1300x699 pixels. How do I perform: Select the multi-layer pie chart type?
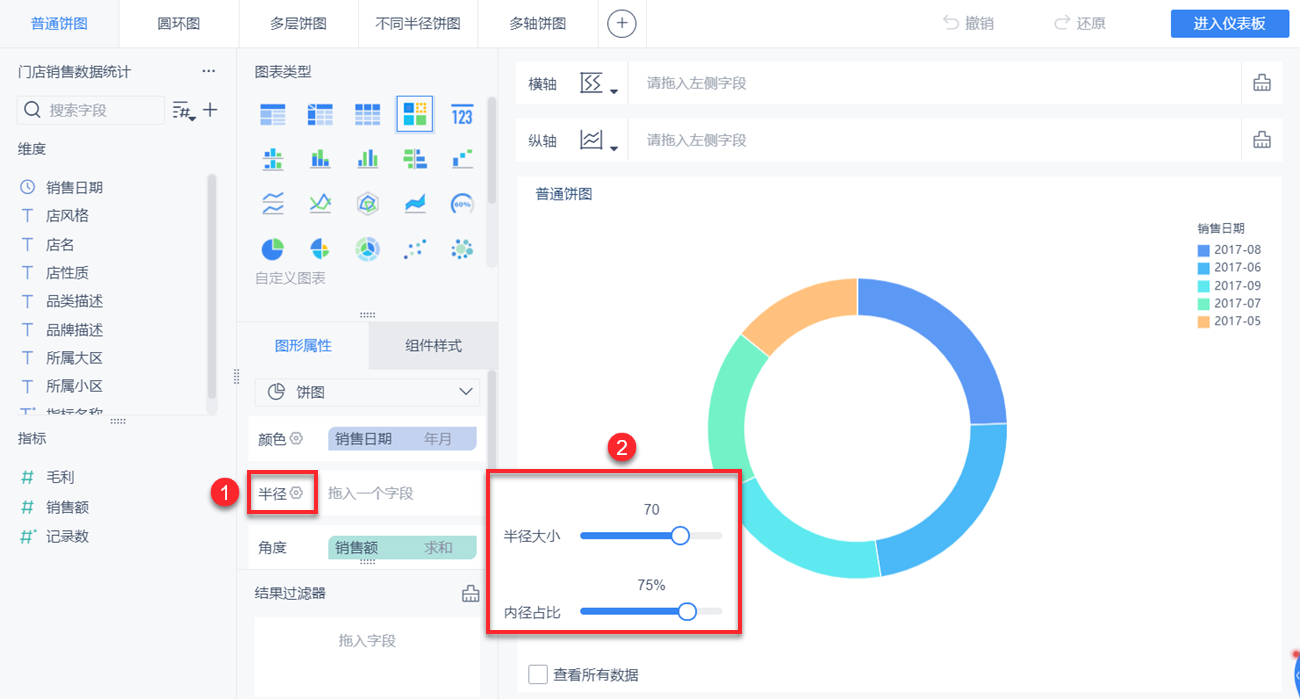[x=368, y=248]
